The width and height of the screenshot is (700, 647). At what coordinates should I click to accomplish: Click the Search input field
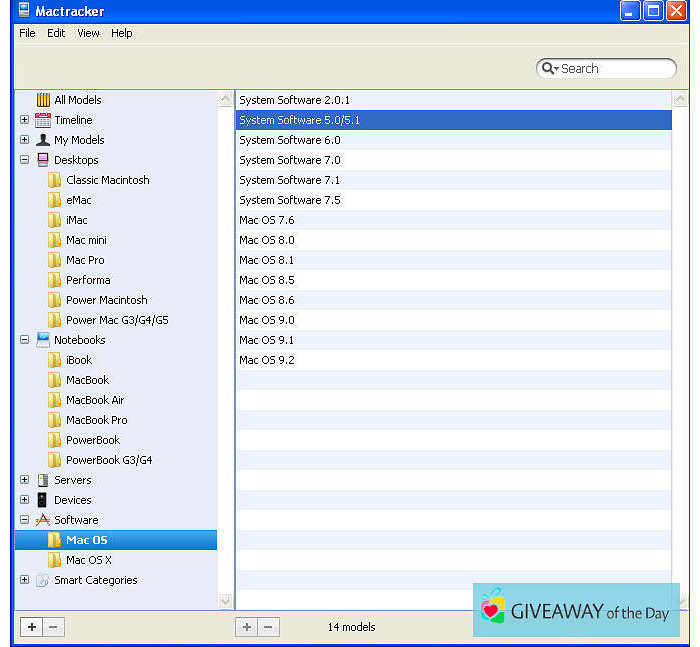pos(615,69)
